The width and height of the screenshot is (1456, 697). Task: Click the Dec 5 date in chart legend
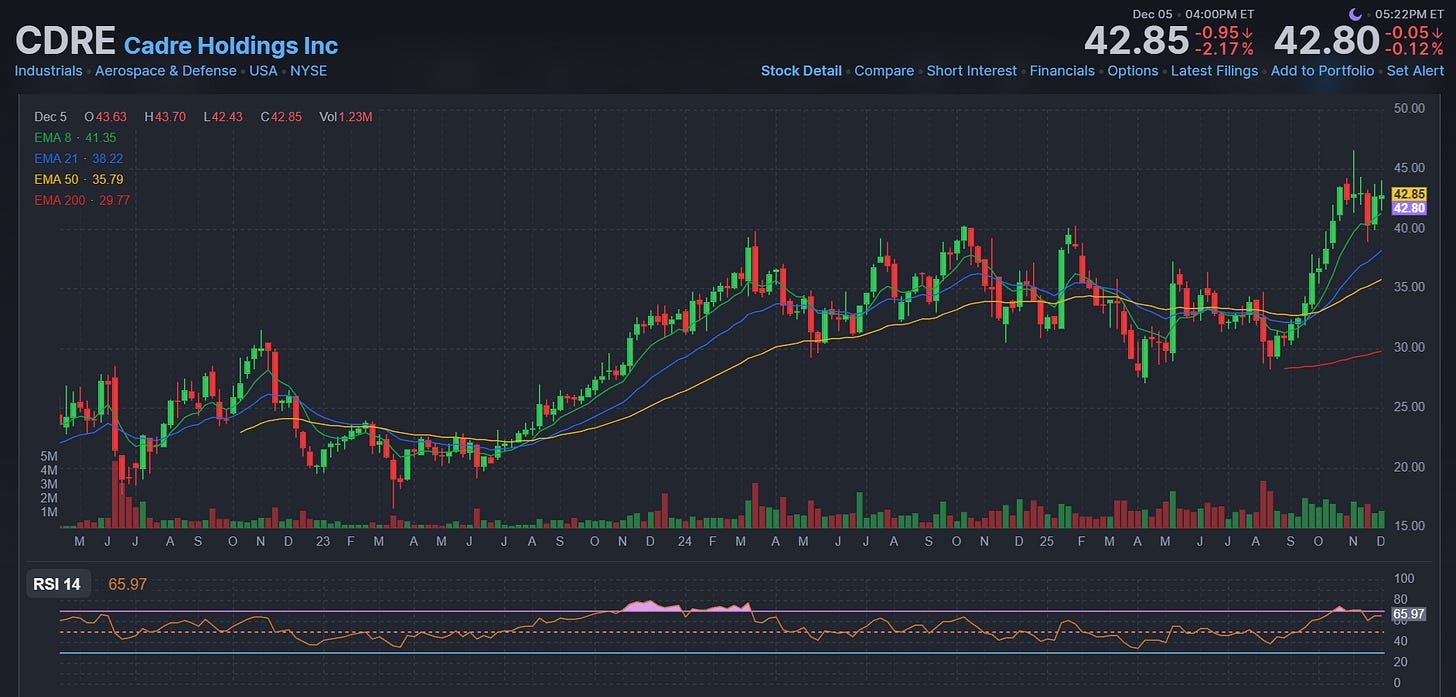point(50,117)
